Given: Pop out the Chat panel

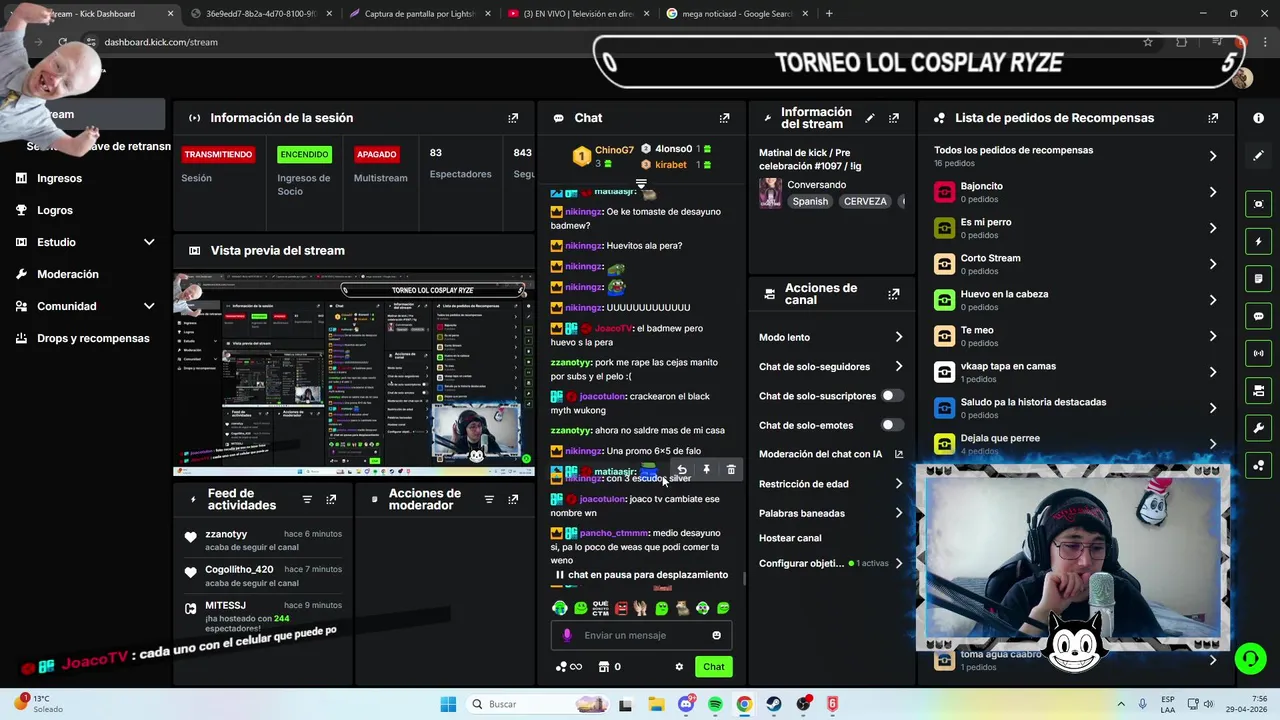Looking at the screenshot, I should [724, 118].
